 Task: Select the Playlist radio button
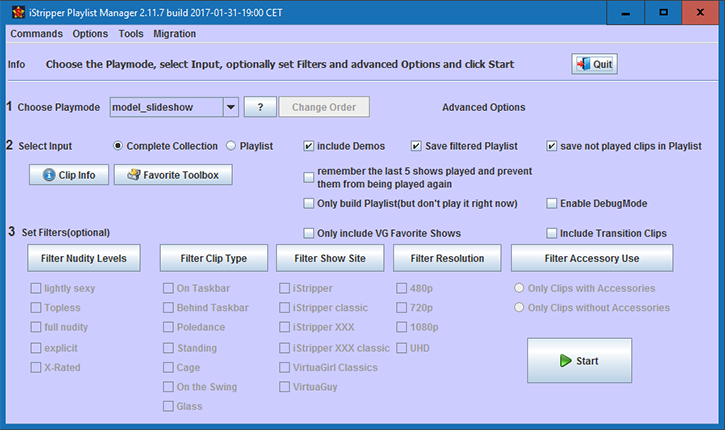point(231,146)
